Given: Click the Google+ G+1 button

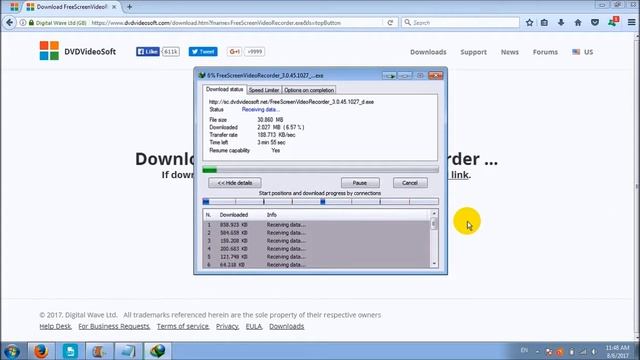Looking at the screenshot, I should coord(234,51).
